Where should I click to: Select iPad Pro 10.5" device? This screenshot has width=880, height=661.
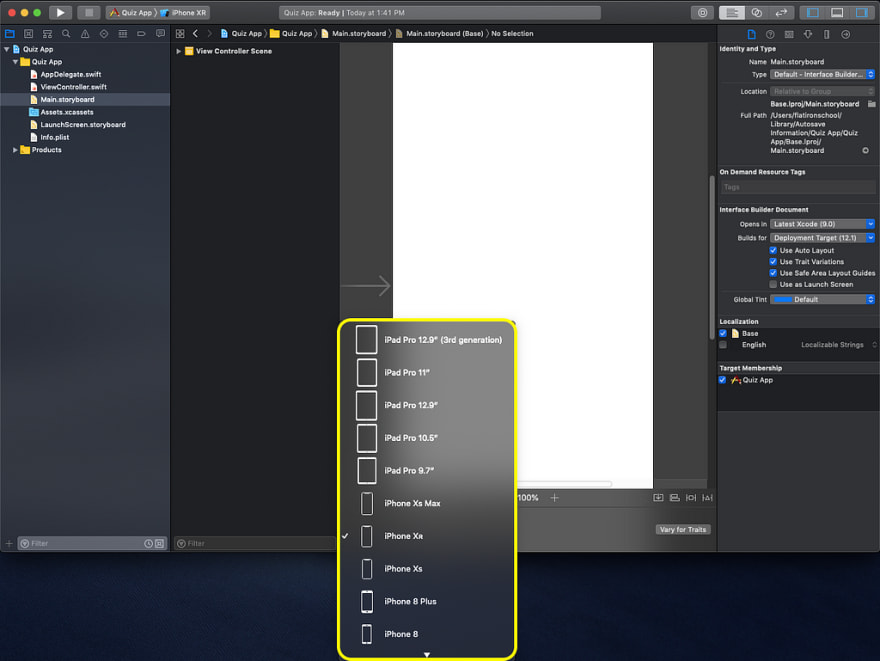coord(427,438)
